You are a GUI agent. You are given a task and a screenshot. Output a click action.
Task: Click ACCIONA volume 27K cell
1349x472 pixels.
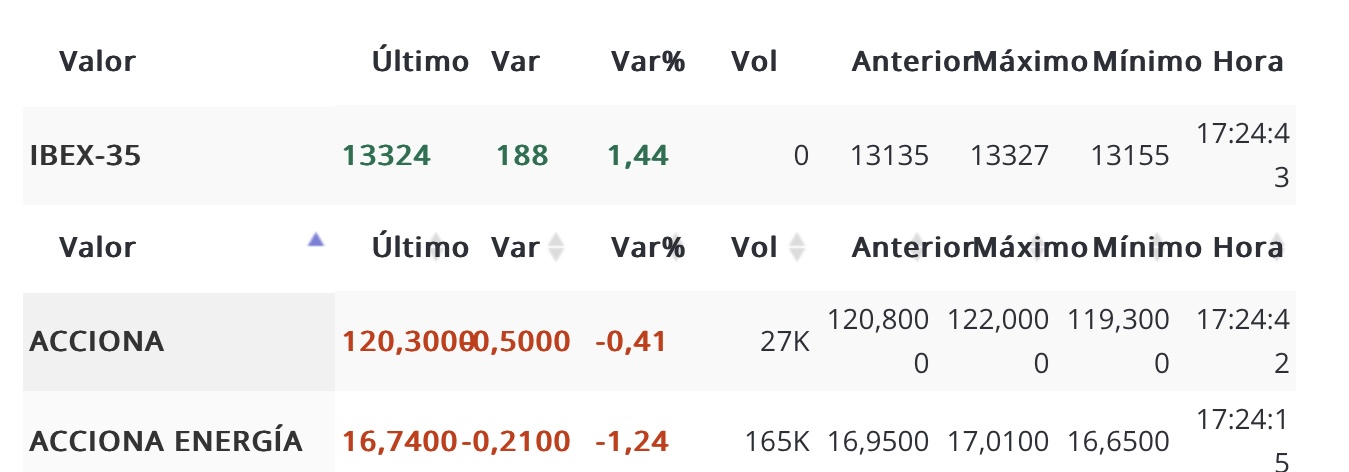coord(785,342)
